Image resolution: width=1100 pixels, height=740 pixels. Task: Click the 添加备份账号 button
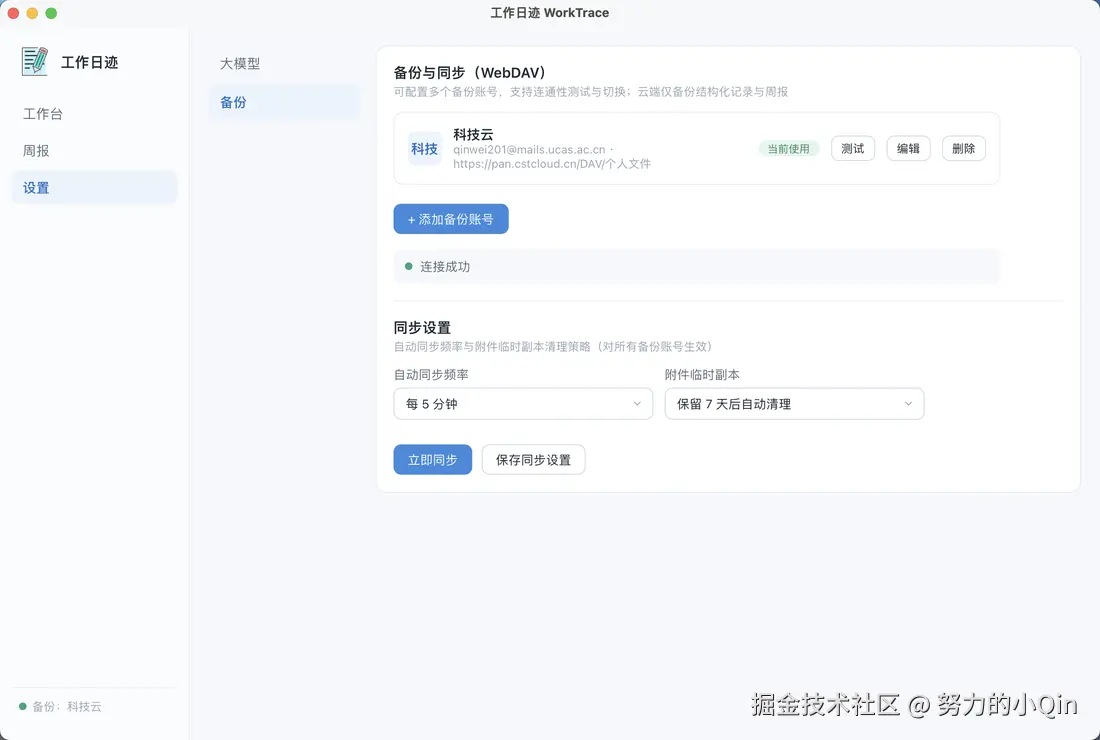[450, 219]
